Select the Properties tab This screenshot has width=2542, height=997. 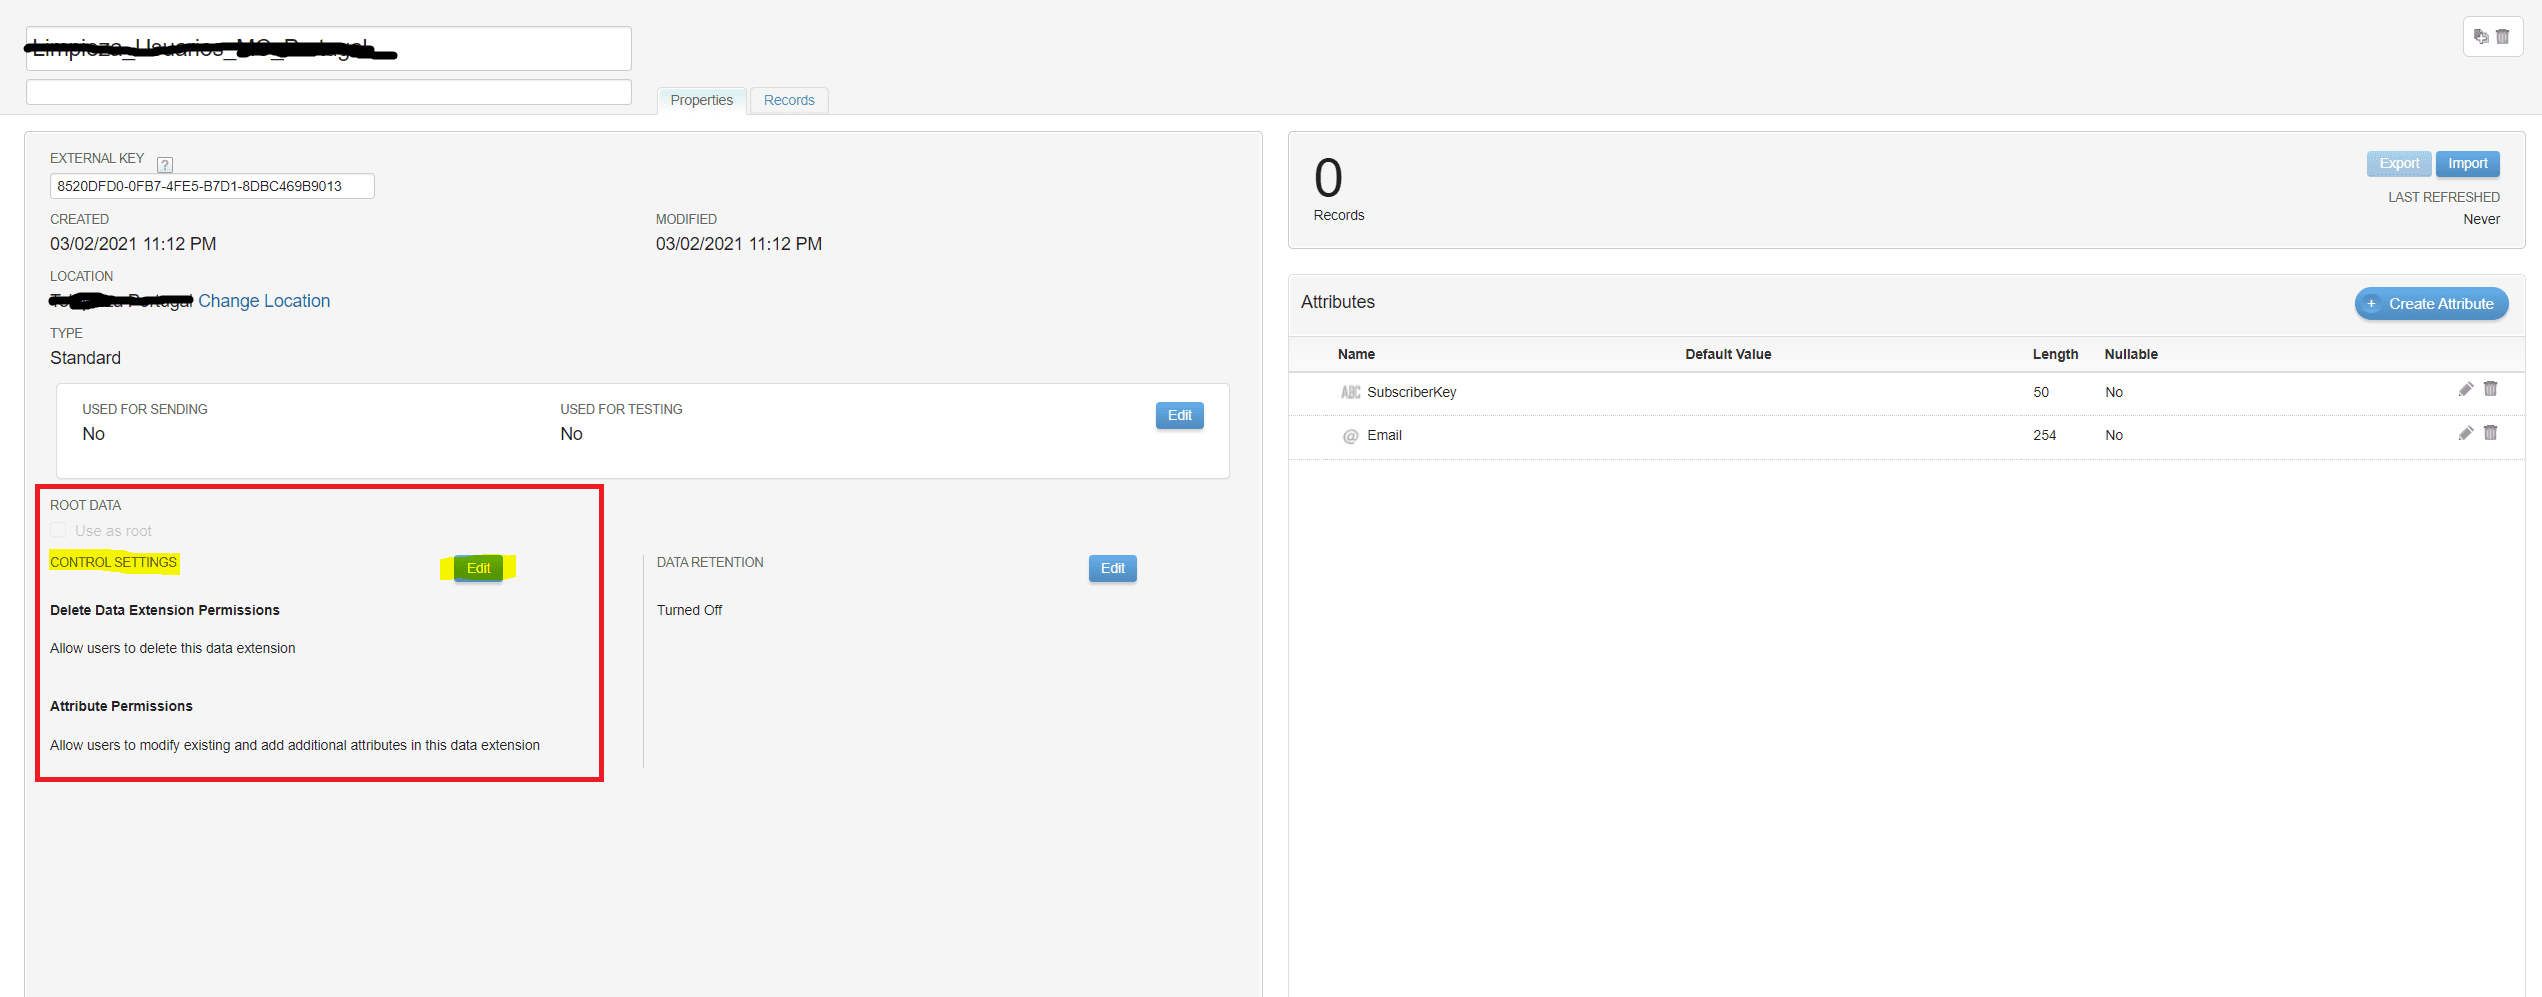701,100
